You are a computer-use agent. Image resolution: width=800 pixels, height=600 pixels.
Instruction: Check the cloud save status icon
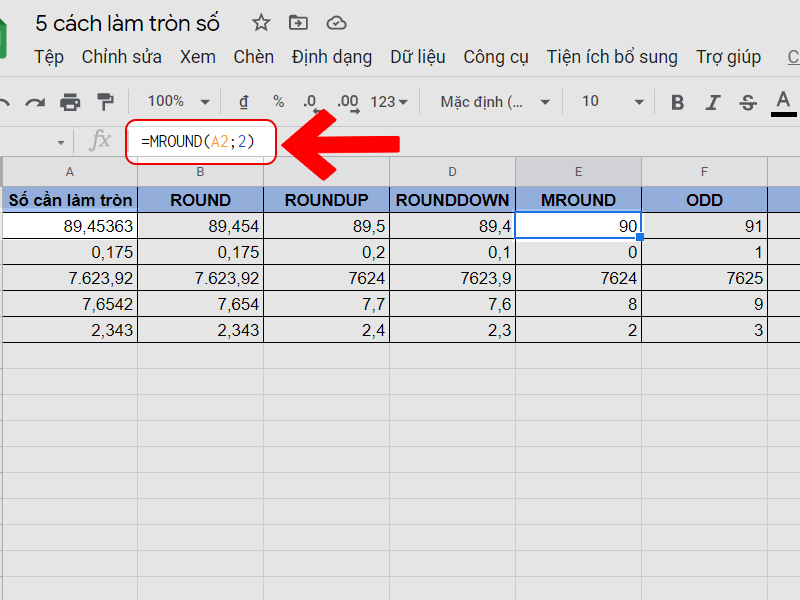tap(337, 23)
